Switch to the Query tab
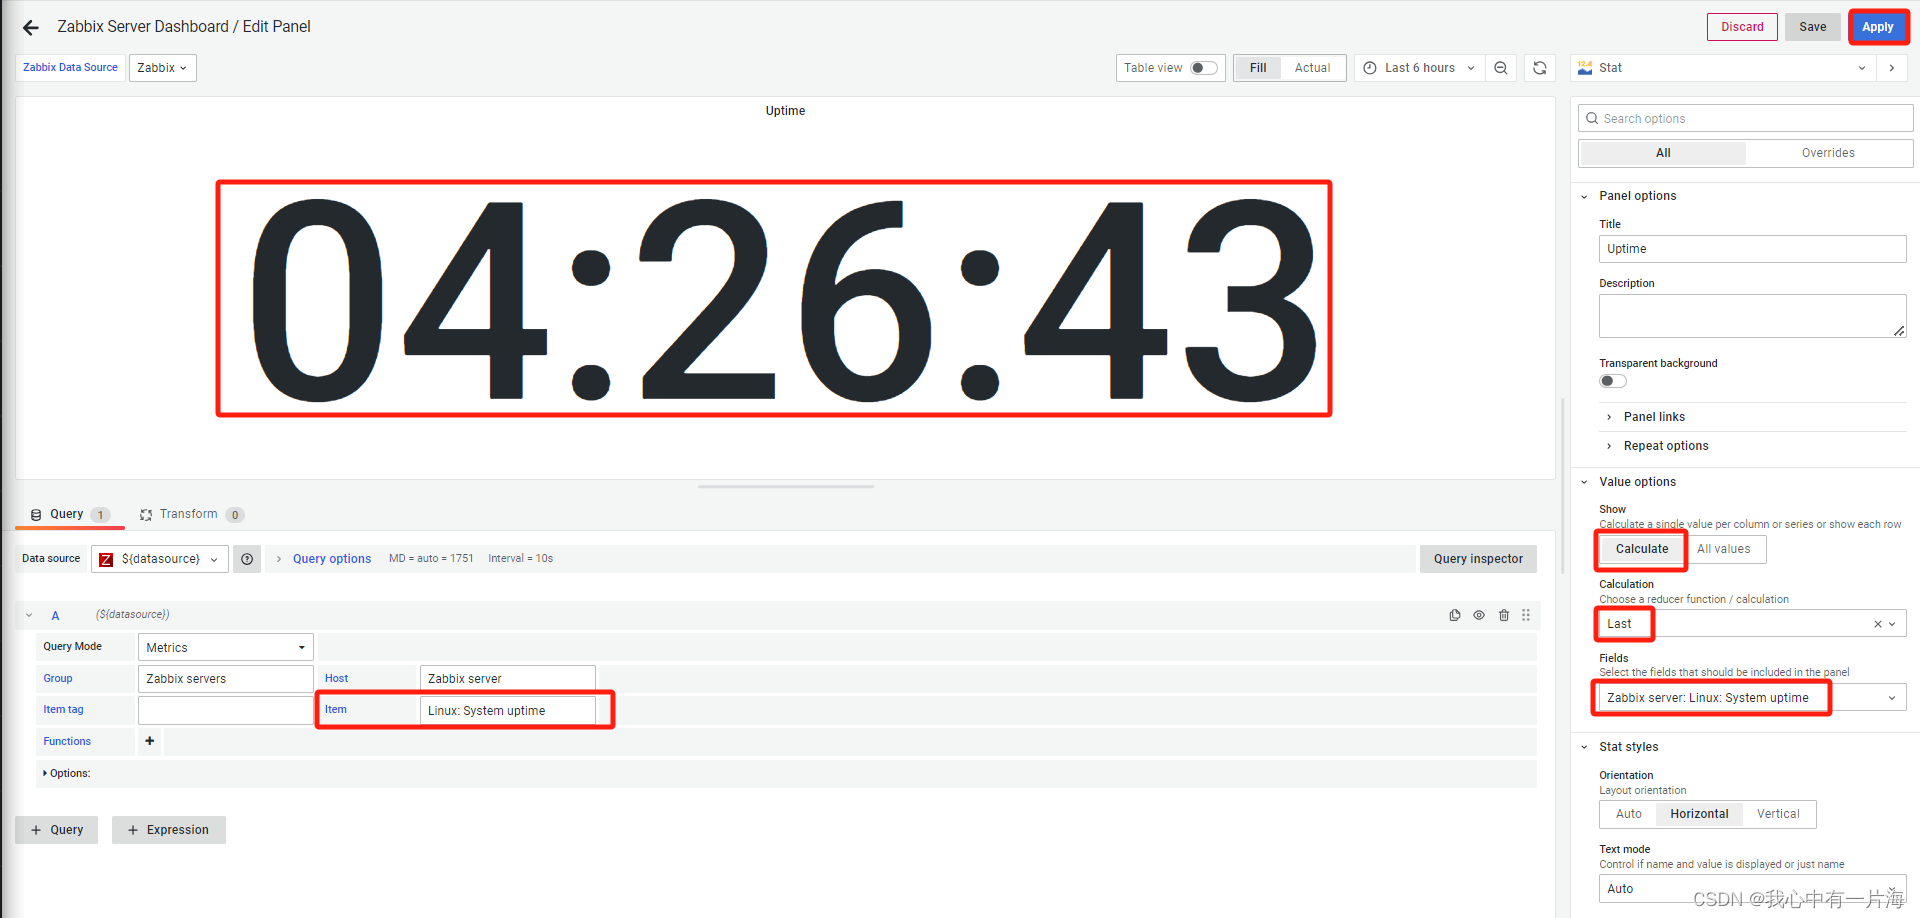 tap(69, 514)
